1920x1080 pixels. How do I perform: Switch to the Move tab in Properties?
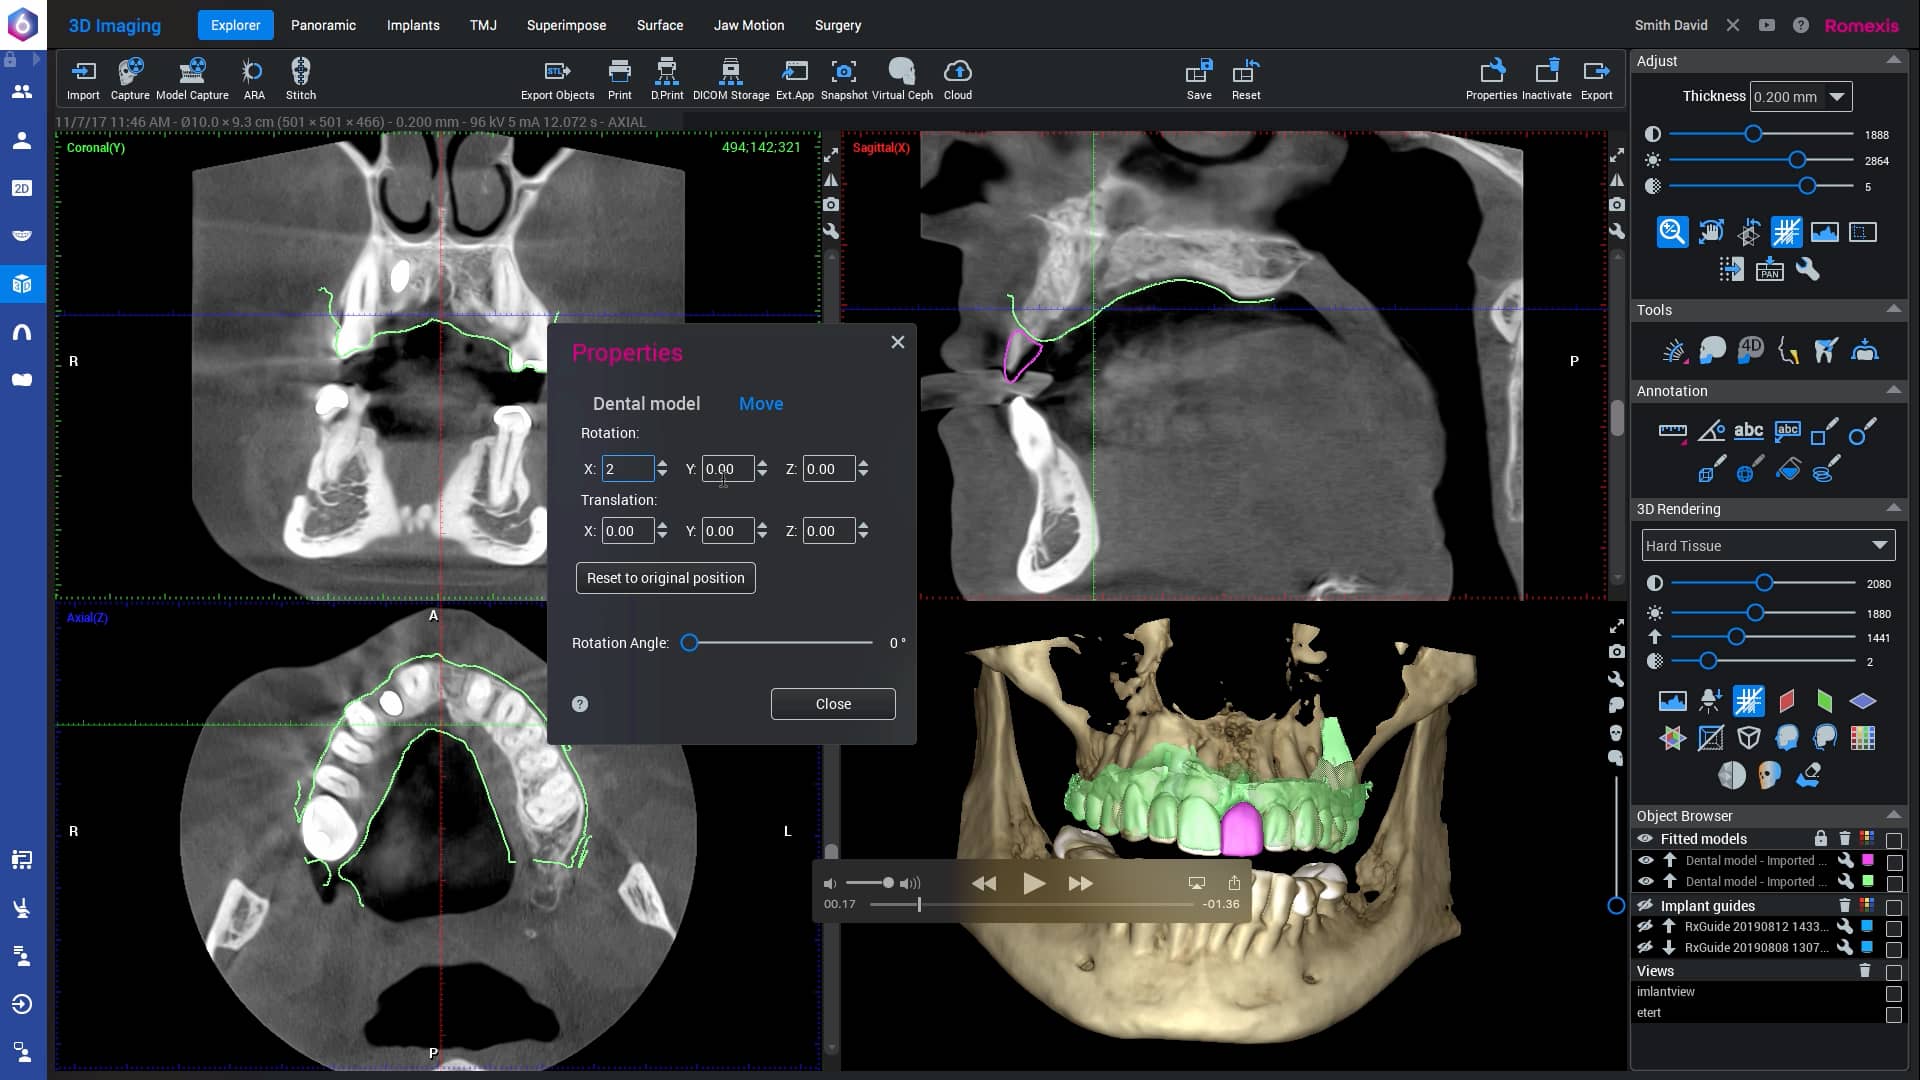[x=761, y=404]
